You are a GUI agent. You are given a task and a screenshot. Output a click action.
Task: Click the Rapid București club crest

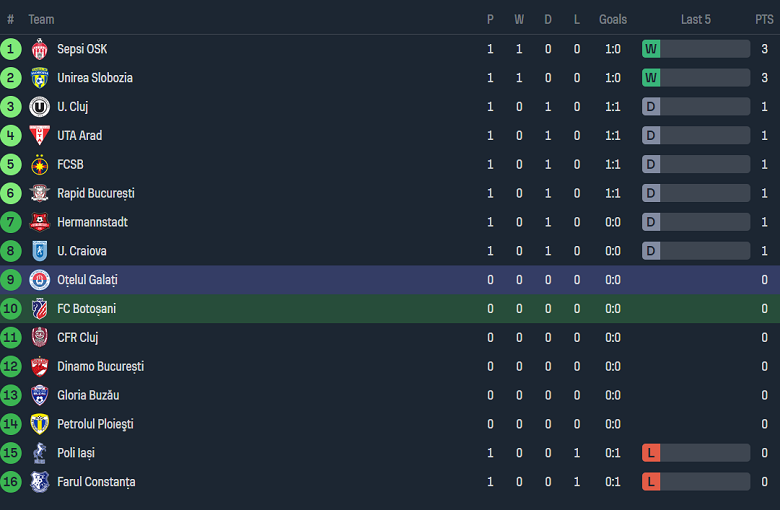click(40, 194)
